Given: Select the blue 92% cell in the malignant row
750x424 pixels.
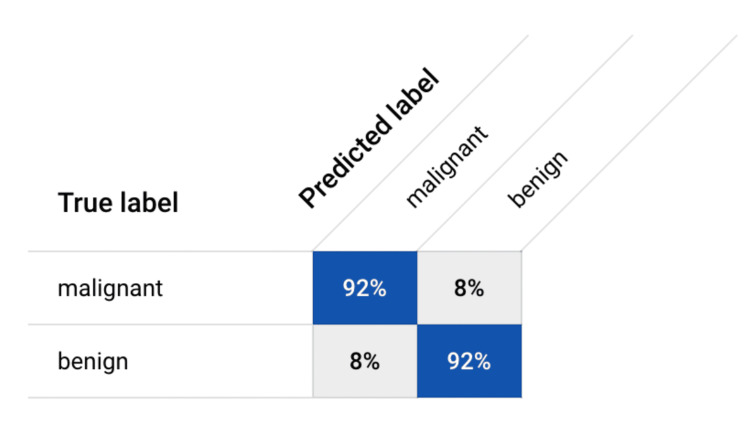Looking at the screenshot, I should tap(365, 288).
